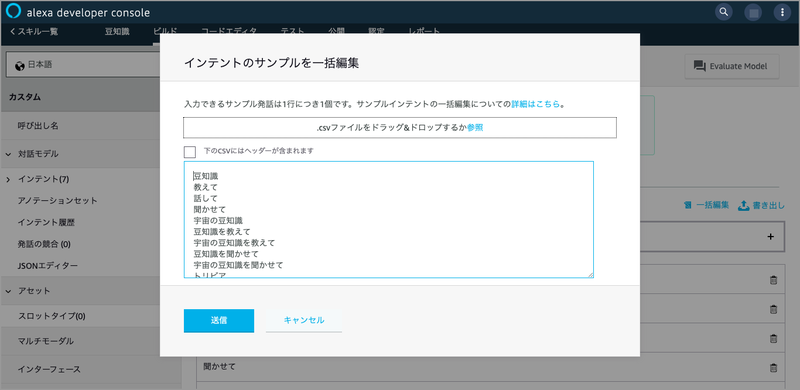Collapse the アセット section chevron

coord(9,291)
